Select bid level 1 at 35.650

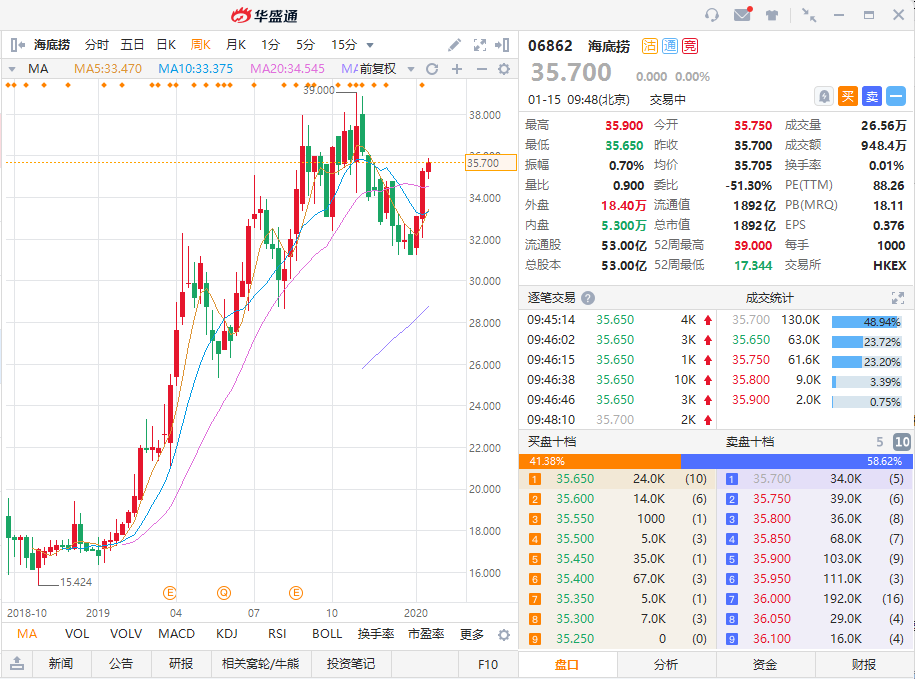tap(617, 479)
